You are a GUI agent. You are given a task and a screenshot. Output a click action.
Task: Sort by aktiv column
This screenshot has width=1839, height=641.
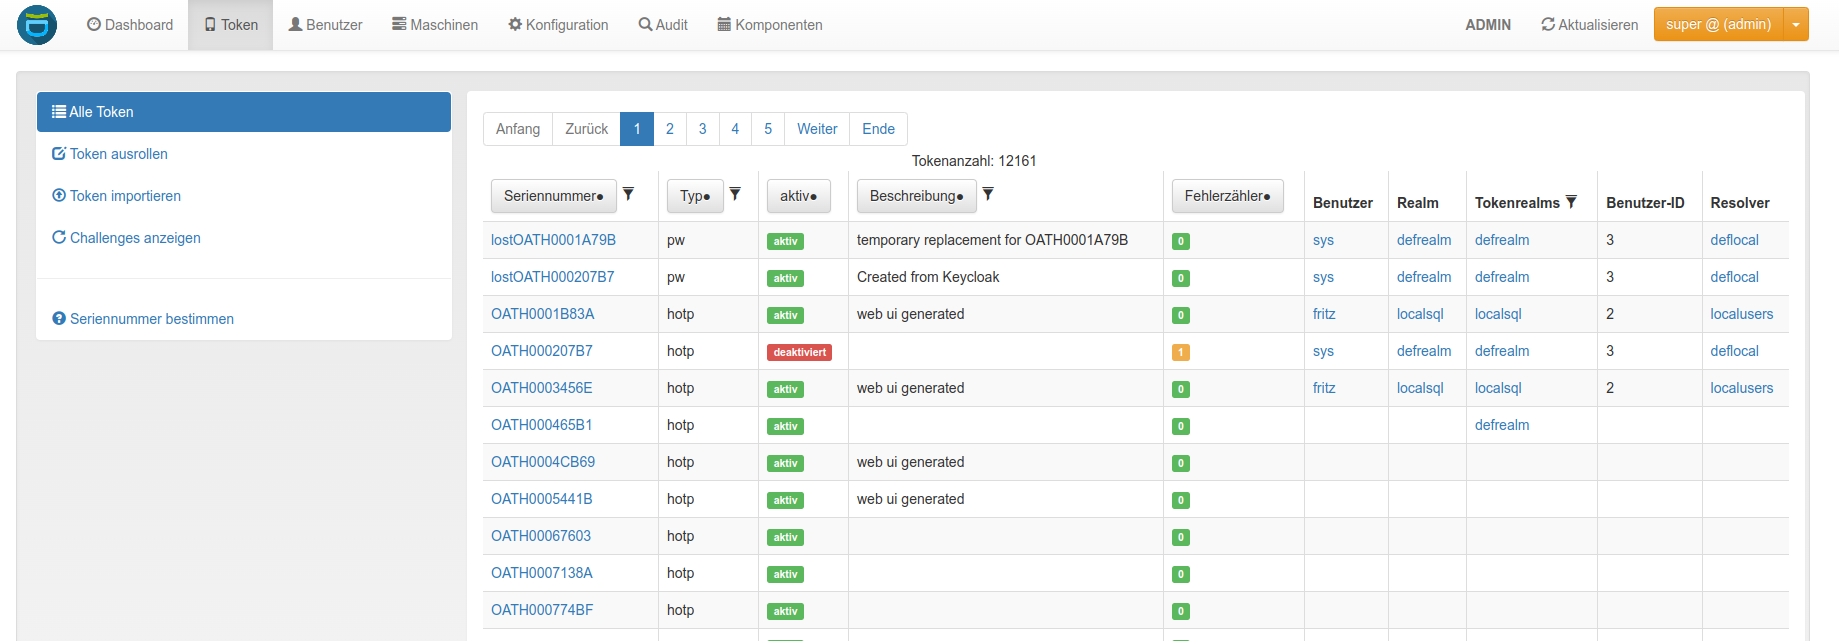799,196
